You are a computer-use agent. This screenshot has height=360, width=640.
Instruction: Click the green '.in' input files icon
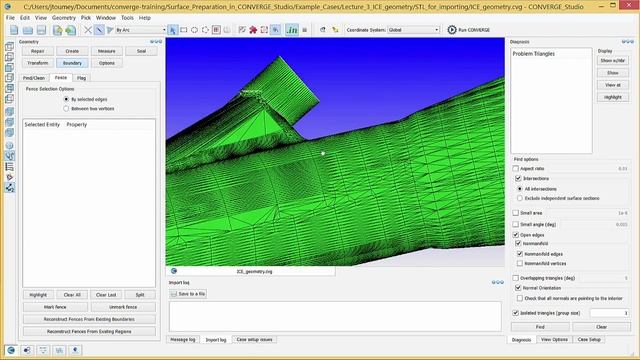click(x=292, y=30)
